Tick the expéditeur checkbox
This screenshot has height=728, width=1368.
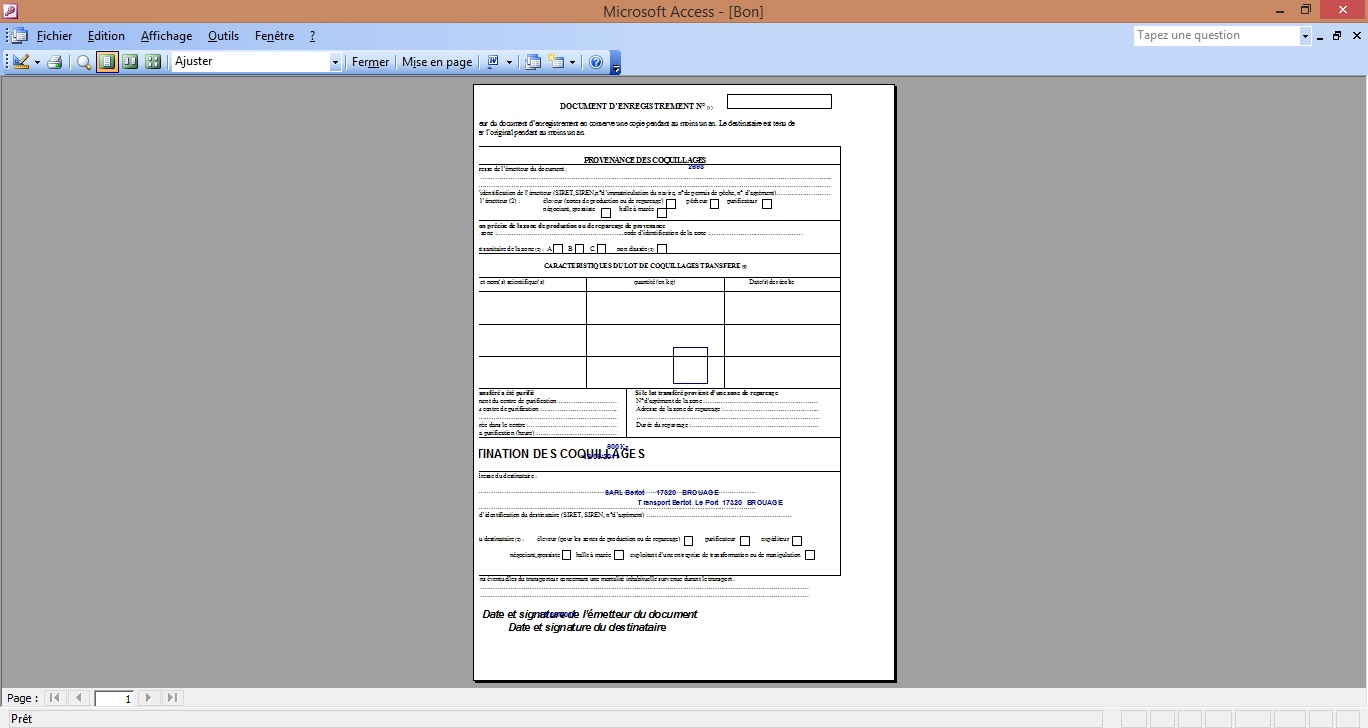click(x=797, y=541)
